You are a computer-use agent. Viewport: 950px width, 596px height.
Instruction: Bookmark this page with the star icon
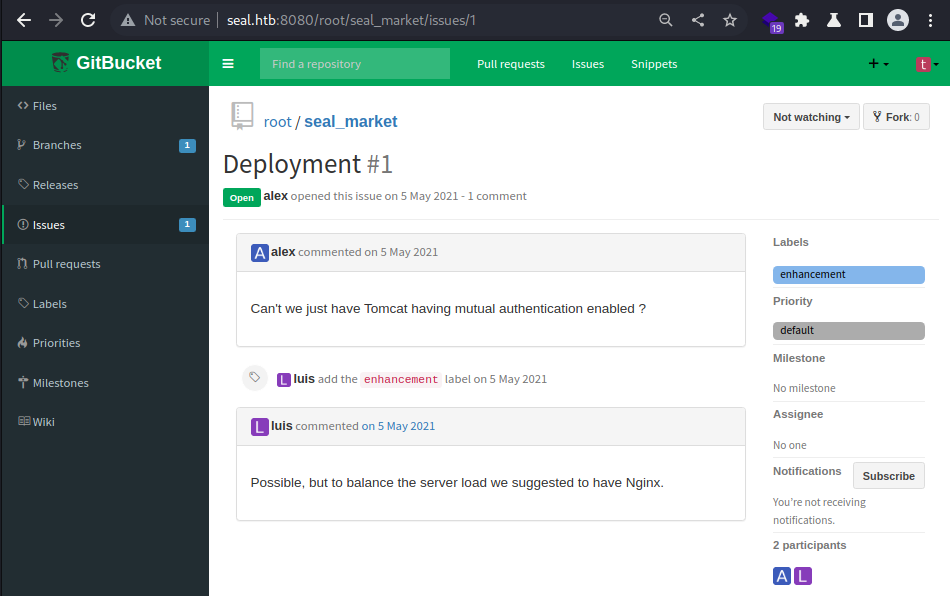pos(729,20)
